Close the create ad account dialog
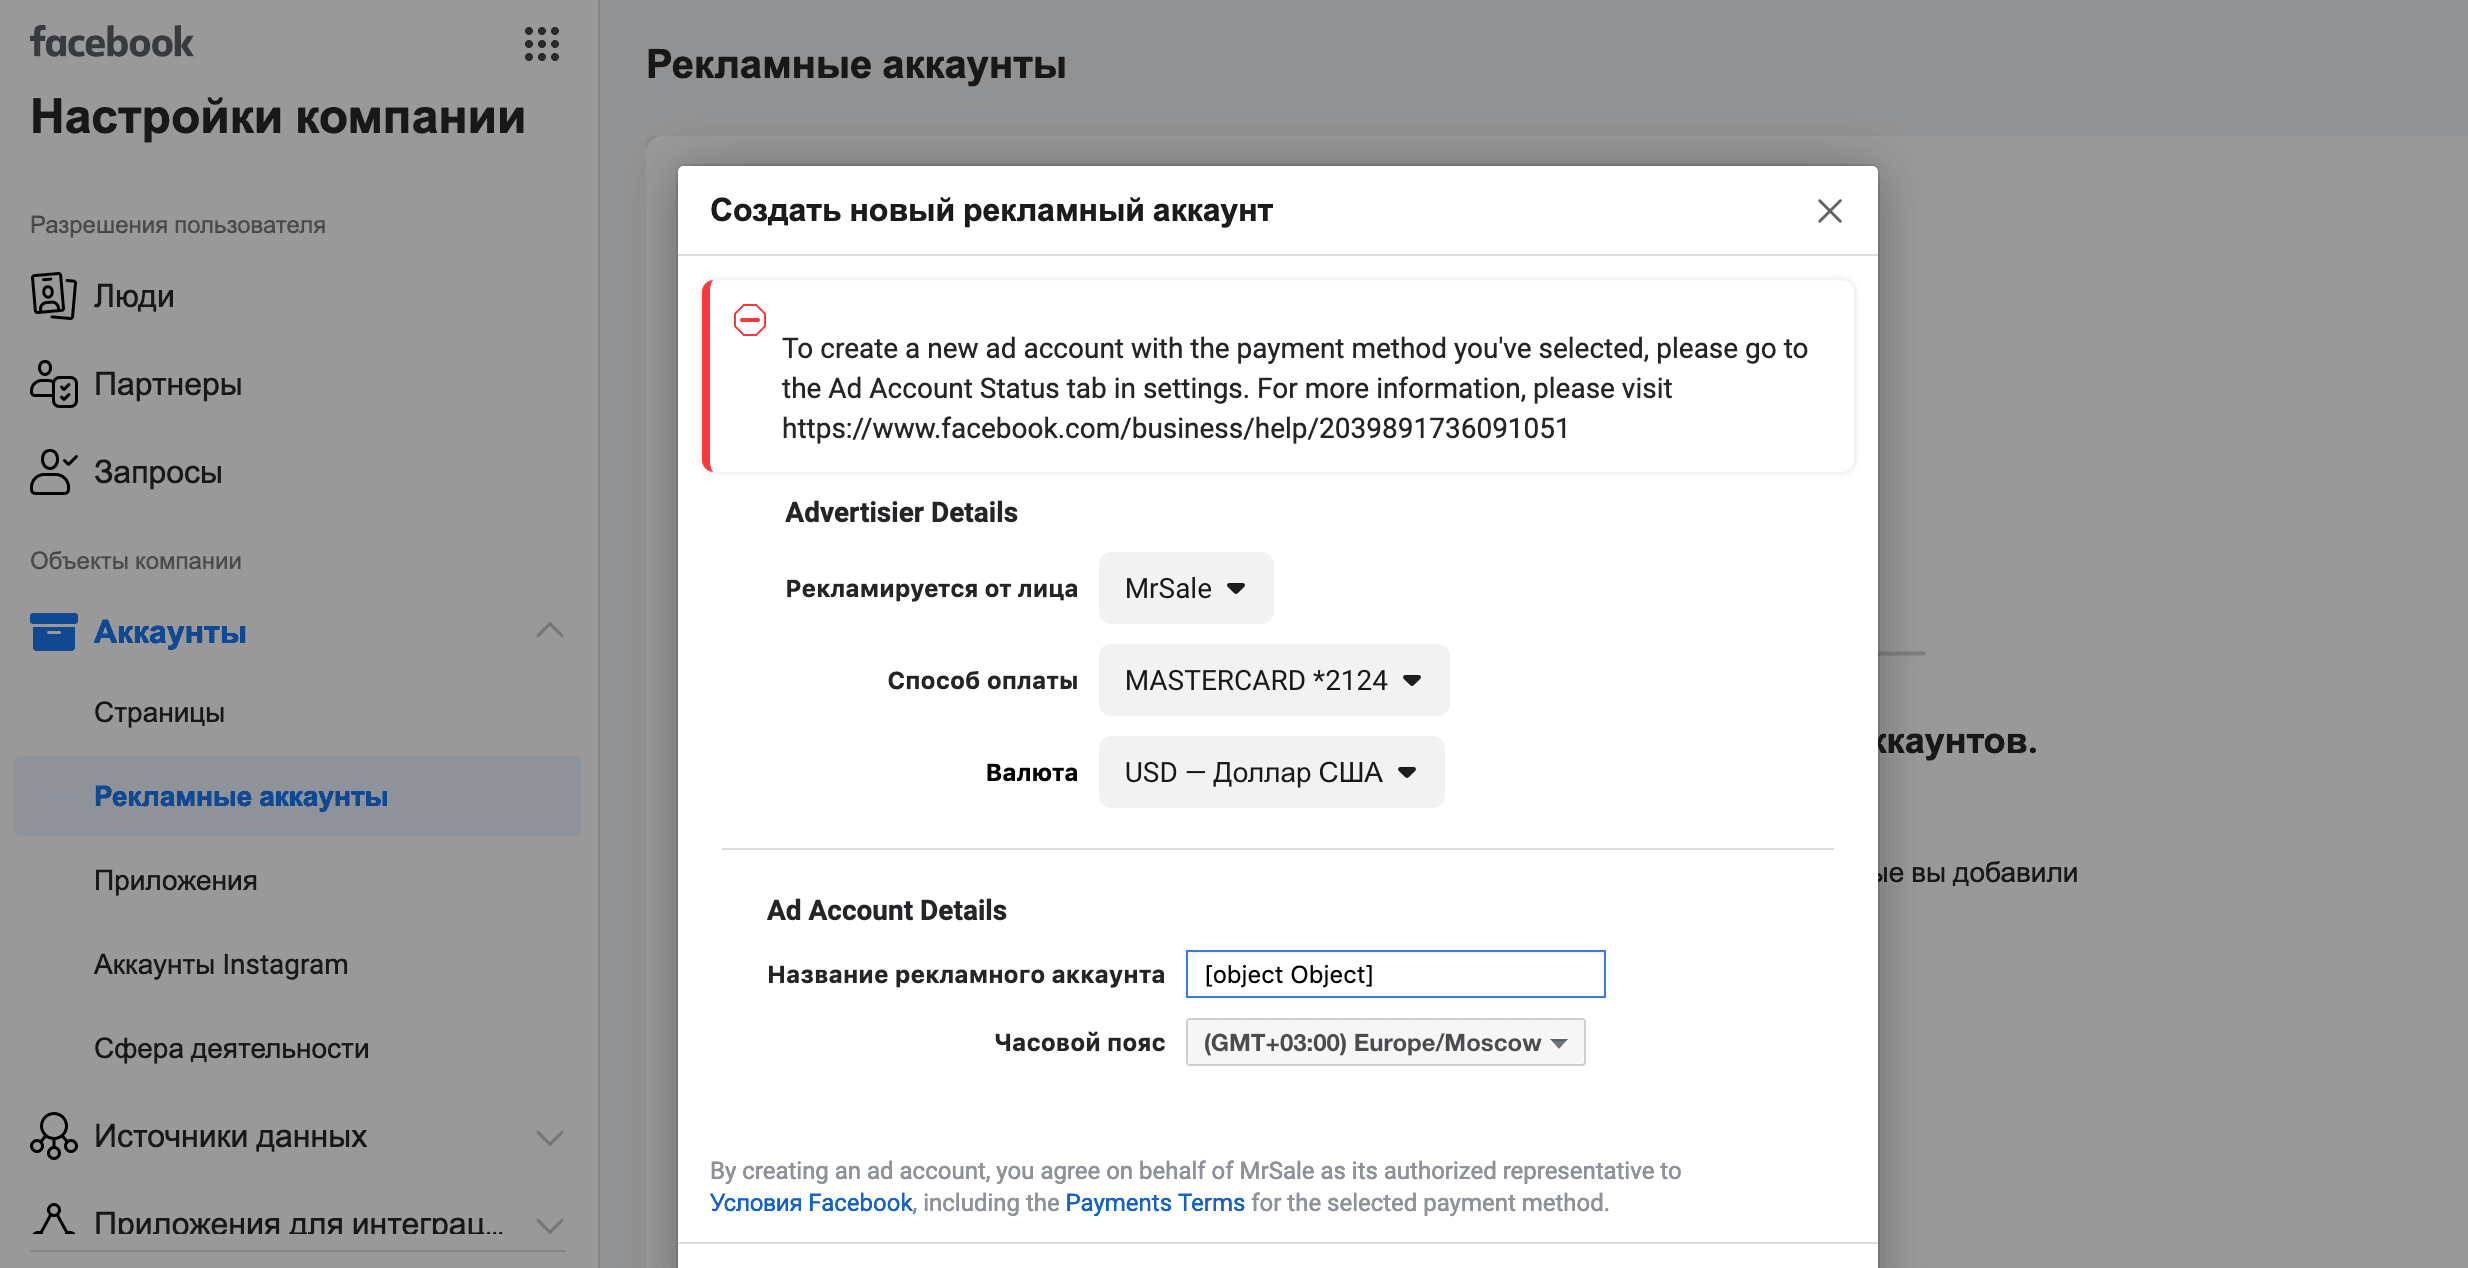2468x1268 pixels. point(1830,211)
